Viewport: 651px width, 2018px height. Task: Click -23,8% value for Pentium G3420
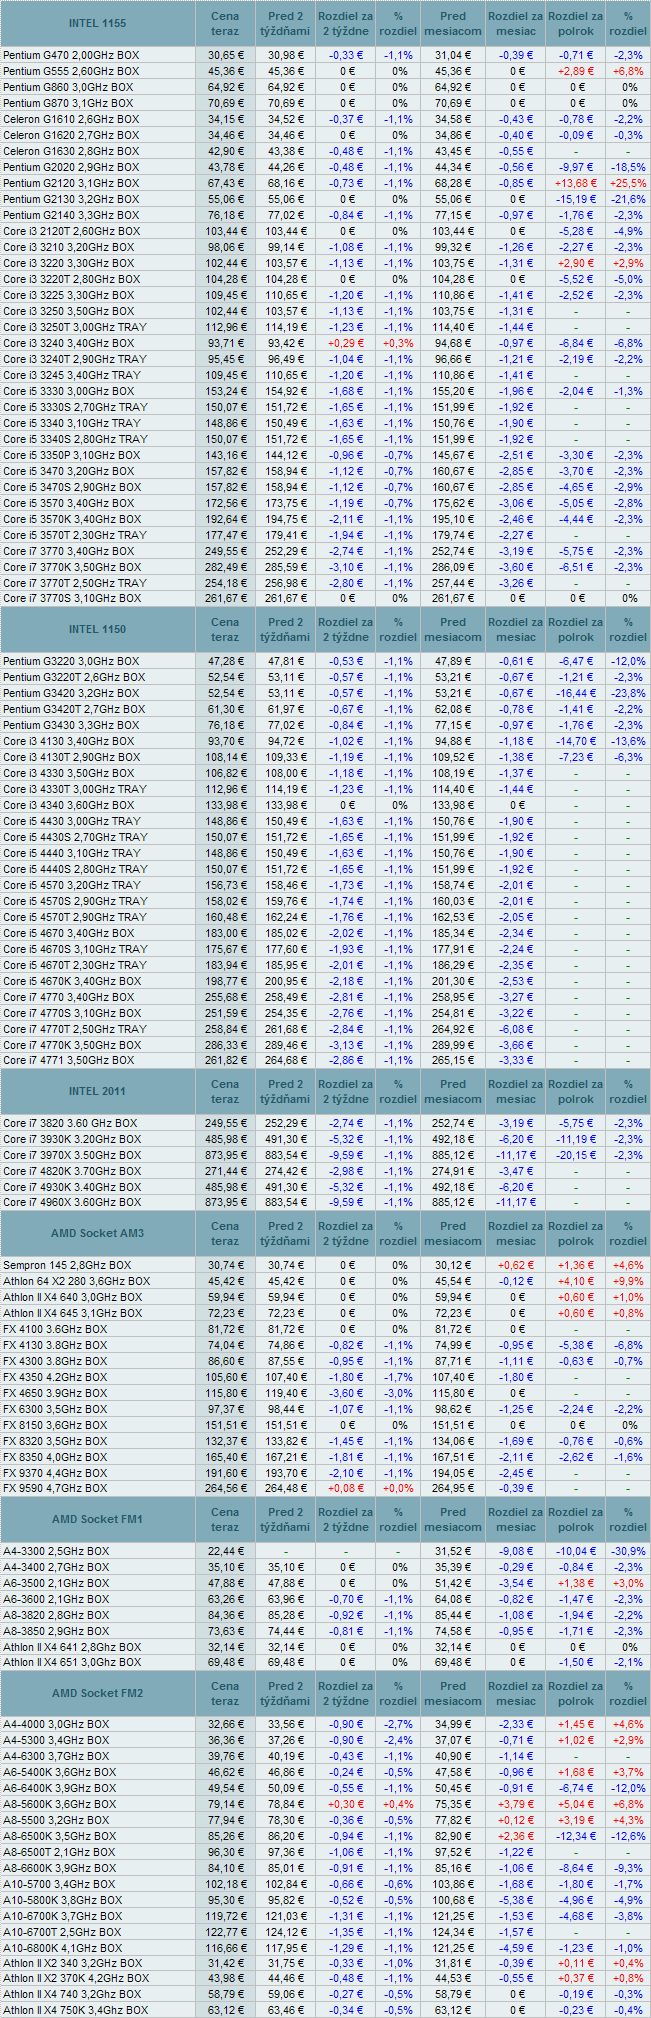click(628, 693)
